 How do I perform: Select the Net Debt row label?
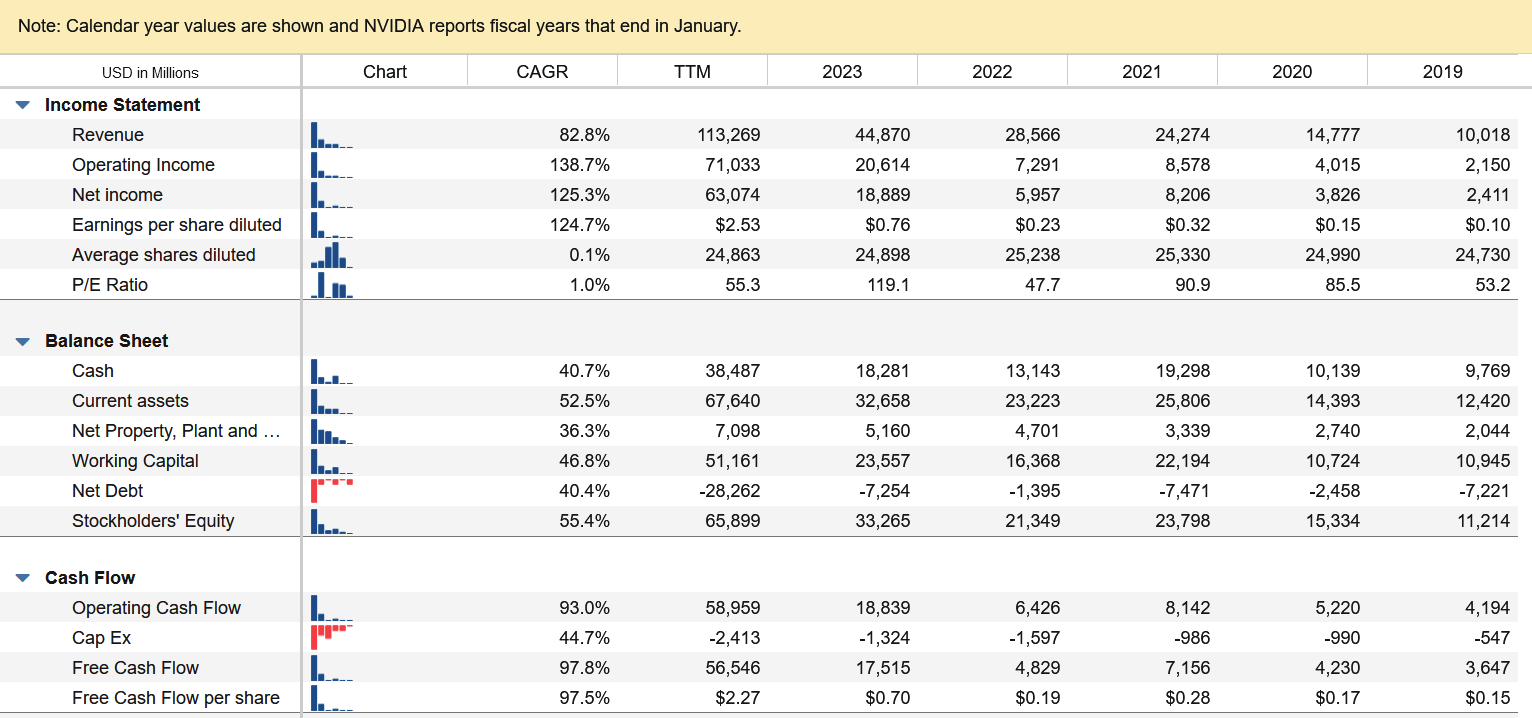pyautogui.click(x=107, y=491)
